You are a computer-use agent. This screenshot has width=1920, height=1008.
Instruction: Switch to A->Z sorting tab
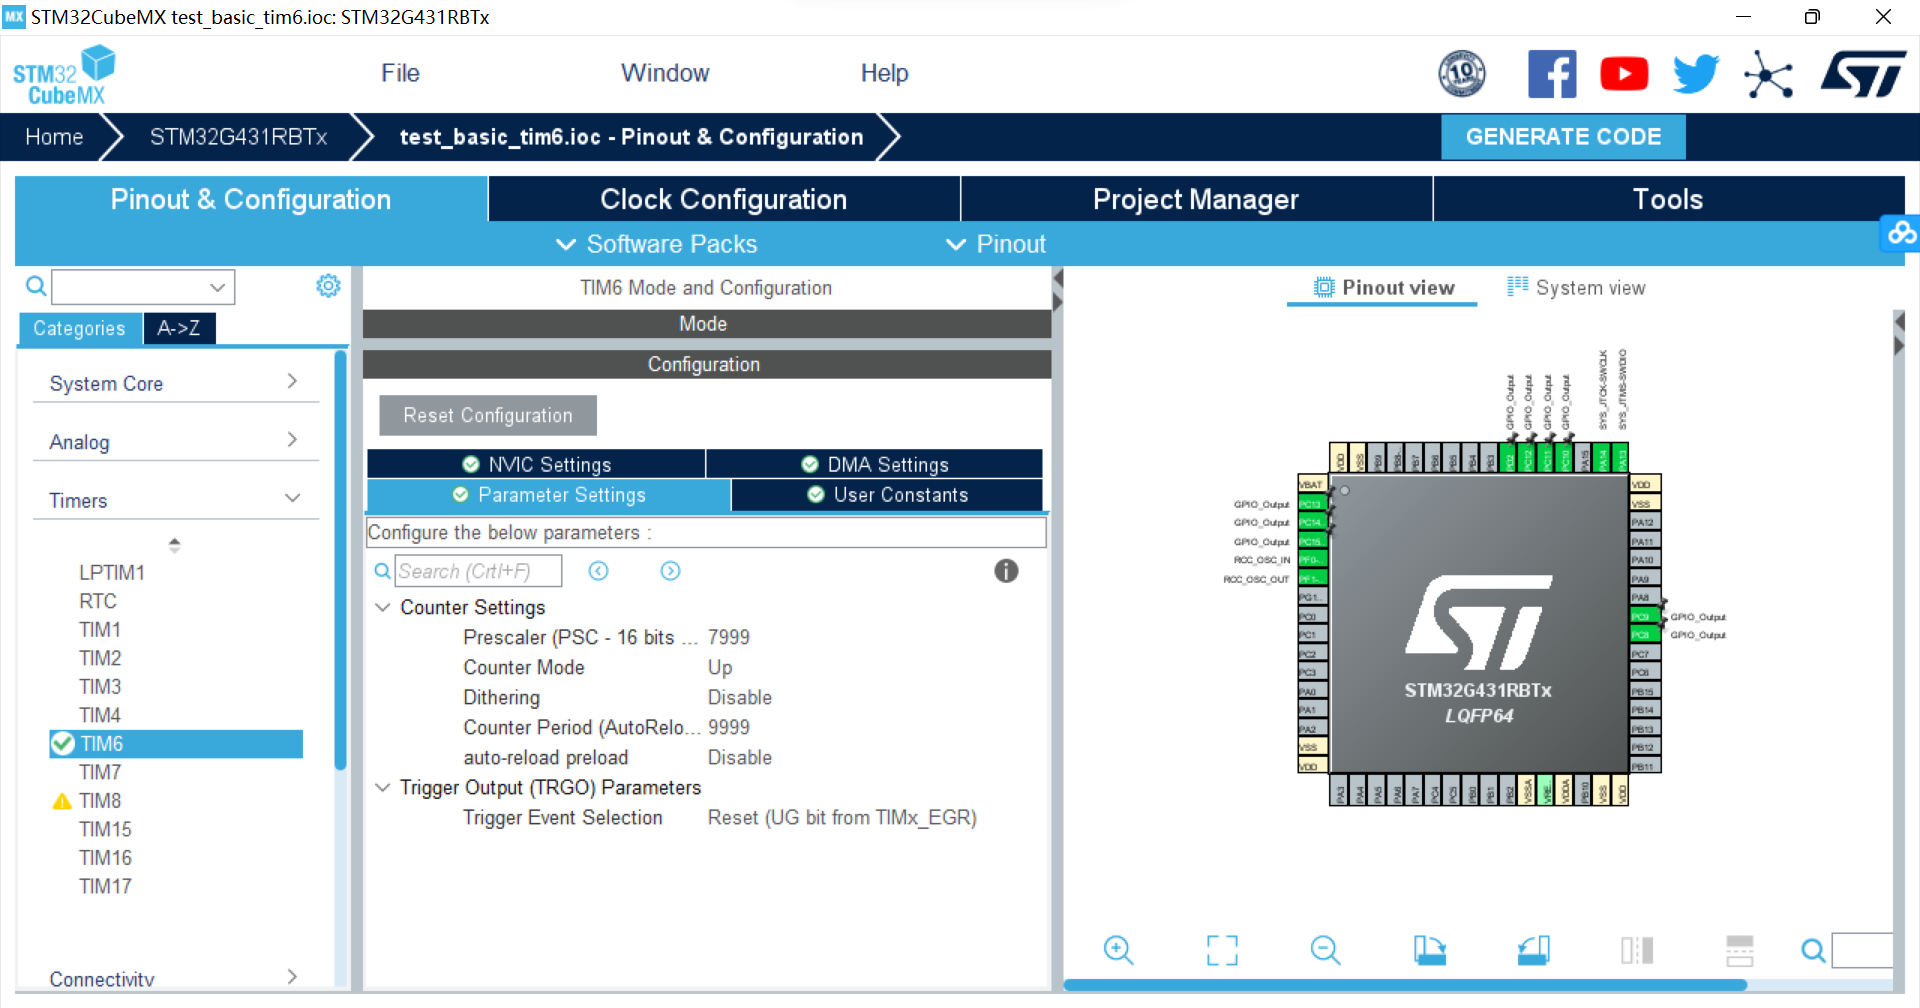point(179,328)
